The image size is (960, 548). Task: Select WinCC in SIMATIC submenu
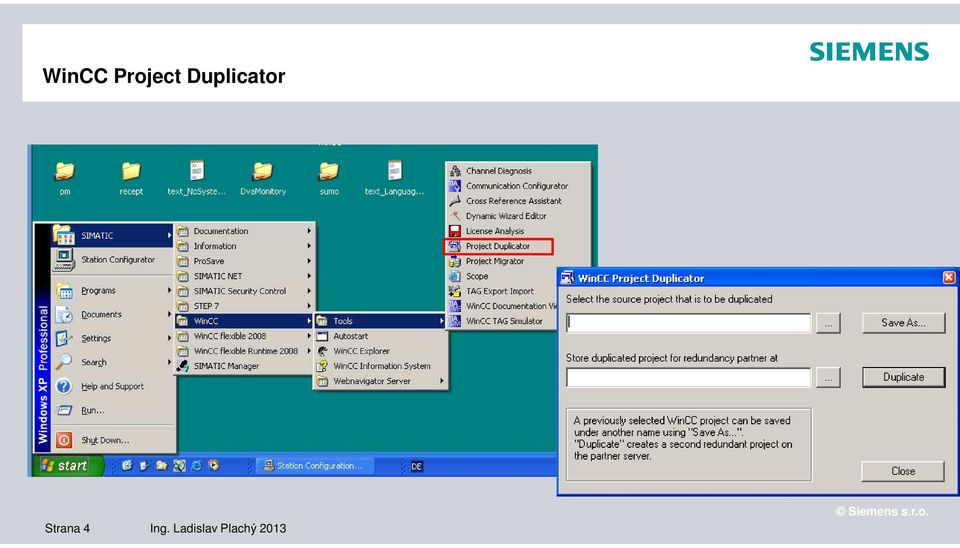pos(245,321)
